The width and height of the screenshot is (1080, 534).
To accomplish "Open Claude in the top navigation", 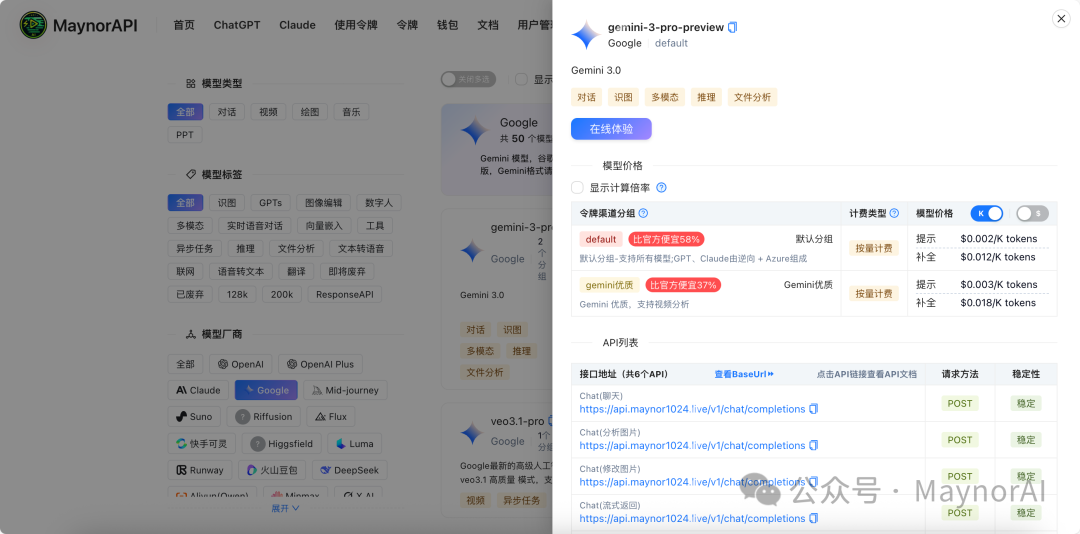I will pos(298,25).
